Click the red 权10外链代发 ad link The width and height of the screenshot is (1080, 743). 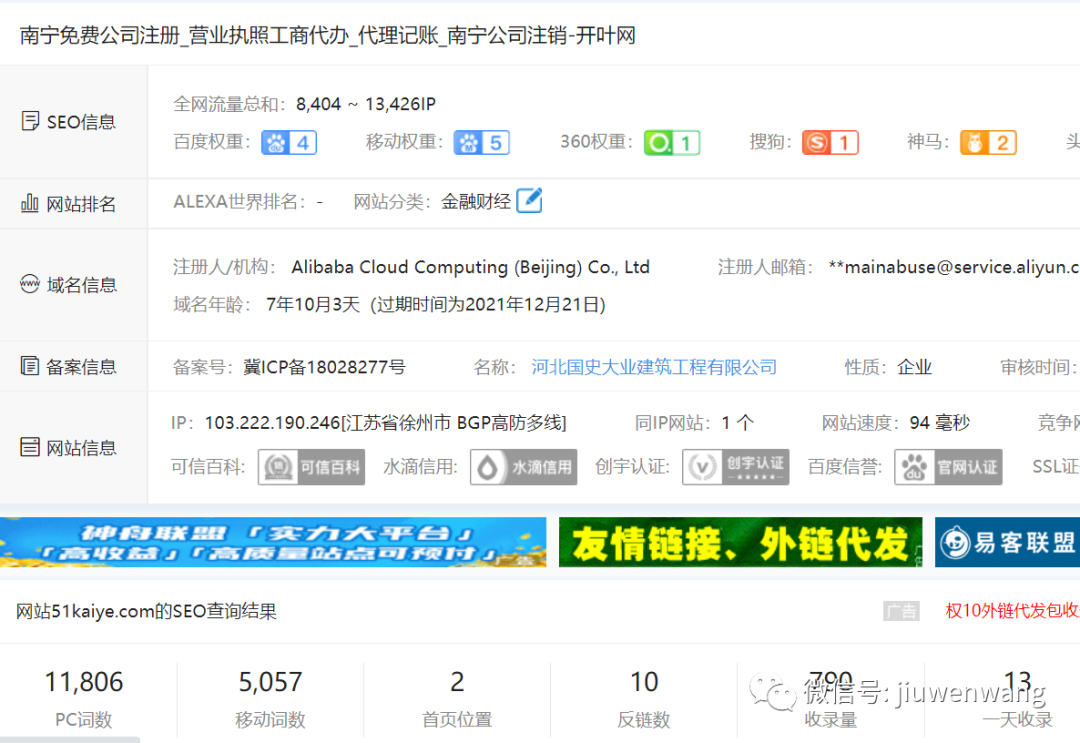[x=1012, y=610]
